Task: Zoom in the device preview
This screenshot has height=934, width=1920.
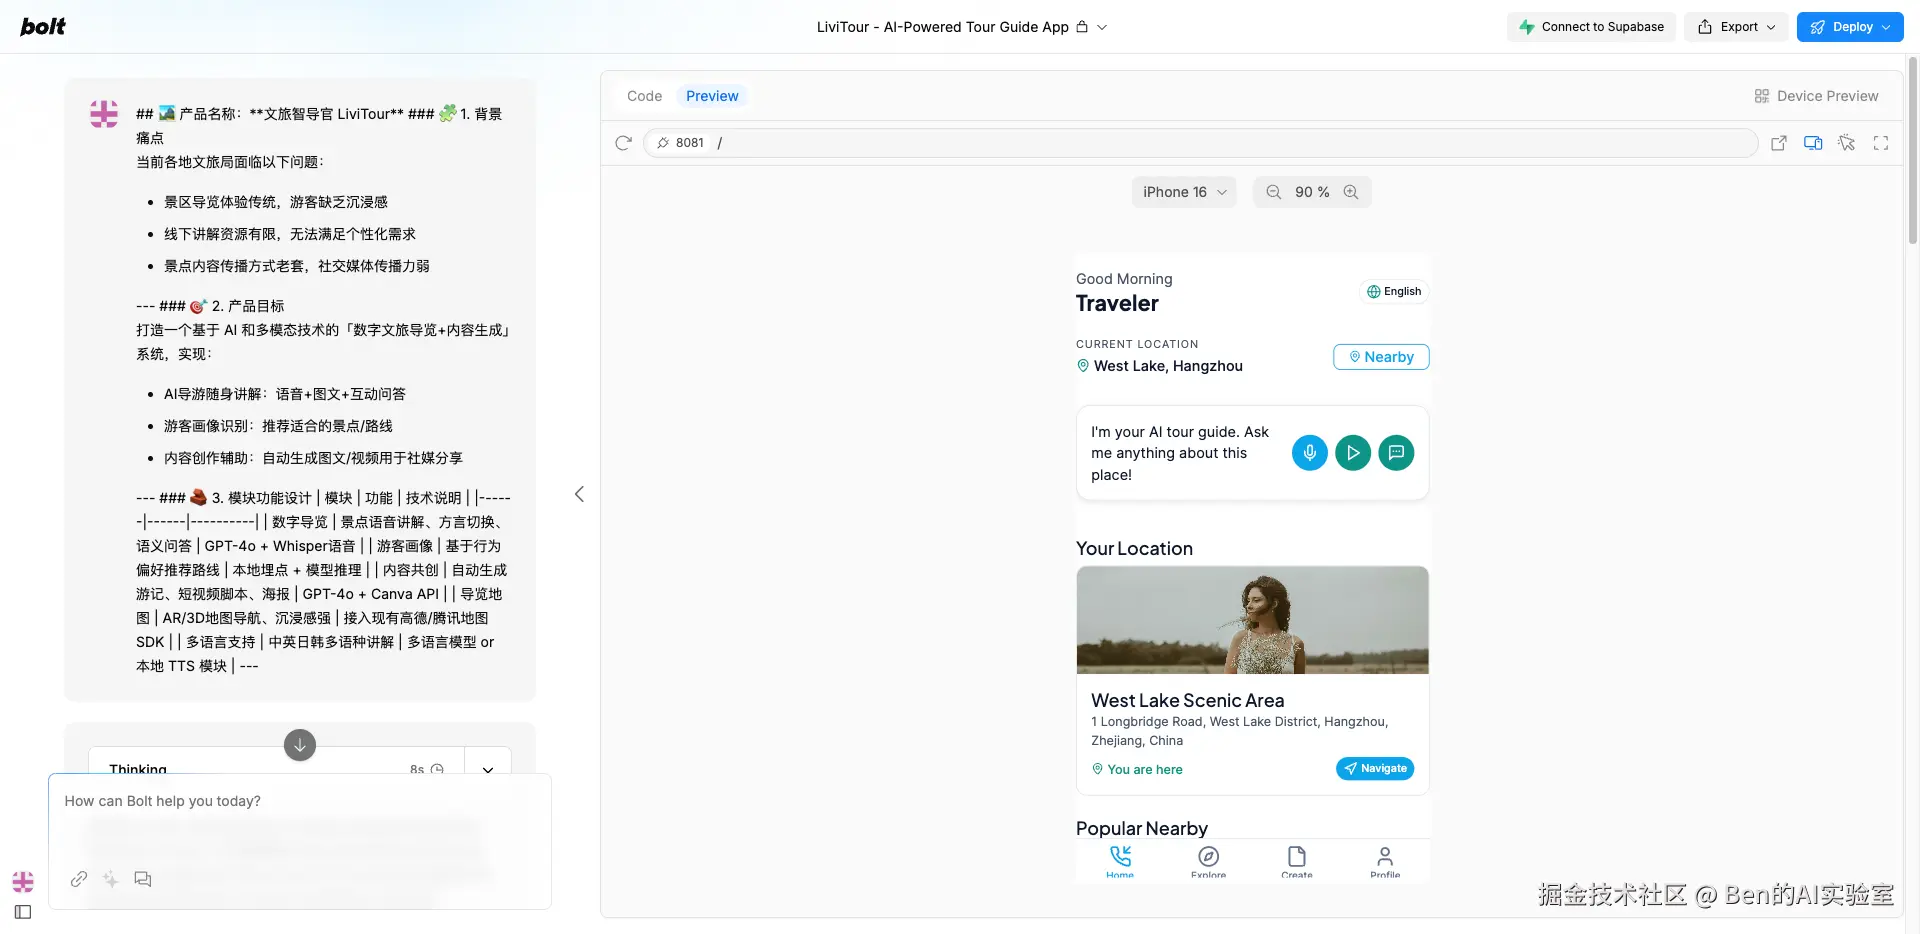Action: pos(1351,192)
